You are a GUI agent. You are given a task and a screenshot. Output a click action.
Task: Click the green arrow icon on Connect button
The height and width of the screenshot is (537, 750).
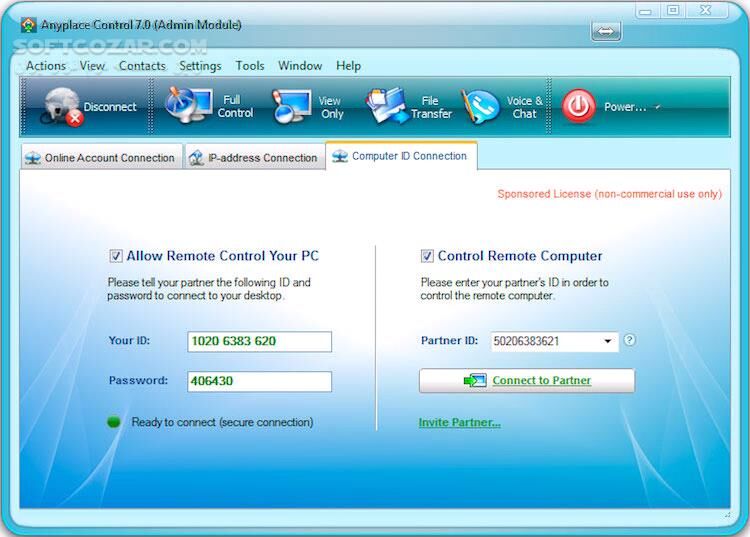474,381
